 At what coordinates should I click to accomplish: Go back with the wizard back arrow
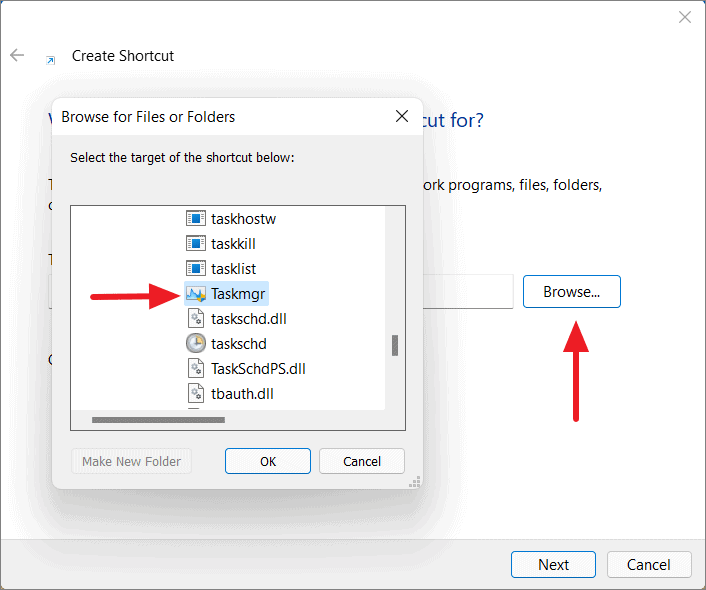click(x=17, y=55)
